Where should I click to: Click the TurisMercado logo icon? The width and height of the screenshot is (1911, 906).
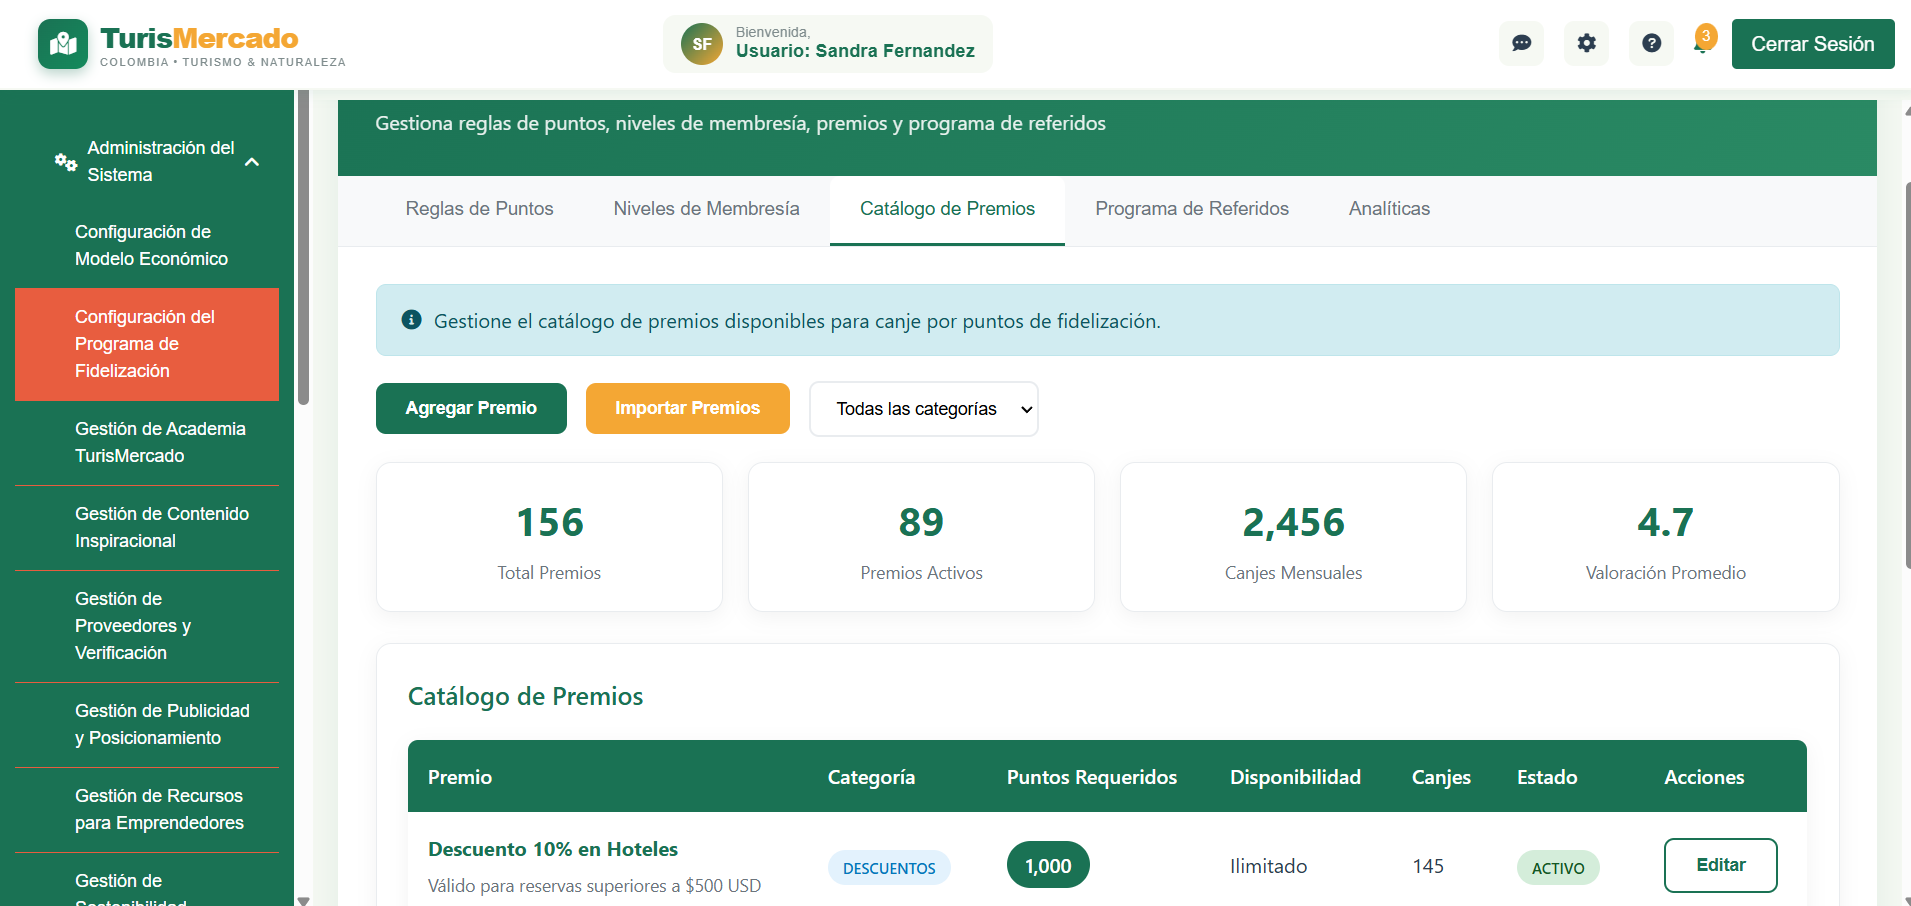[x=62, y=43]
